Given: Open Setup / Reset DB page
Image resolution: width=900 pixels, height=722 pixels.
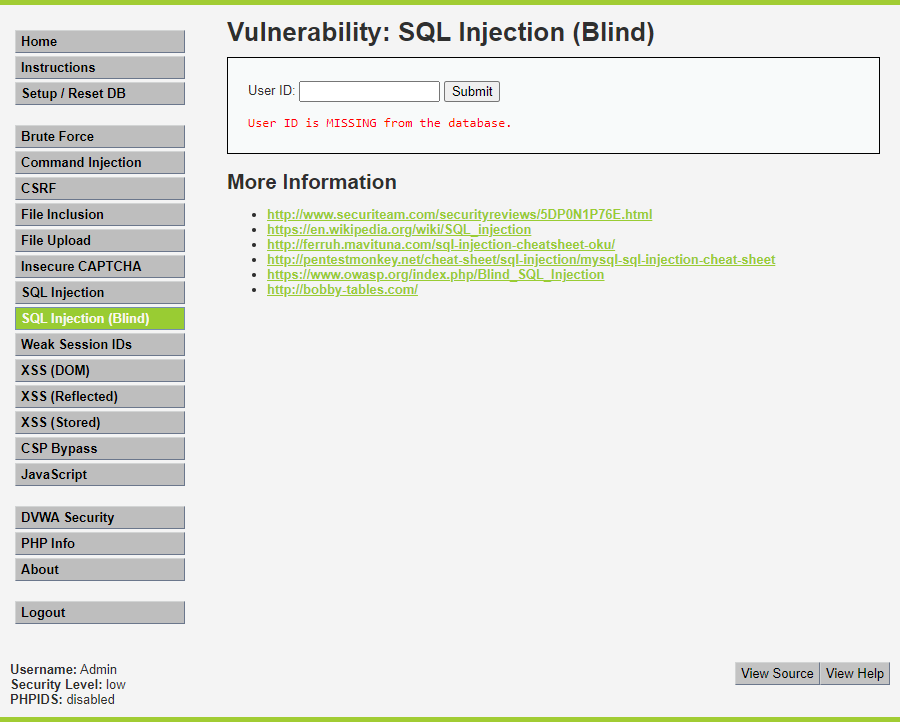Looking at the screenshot, I should [x=100, y=94].
